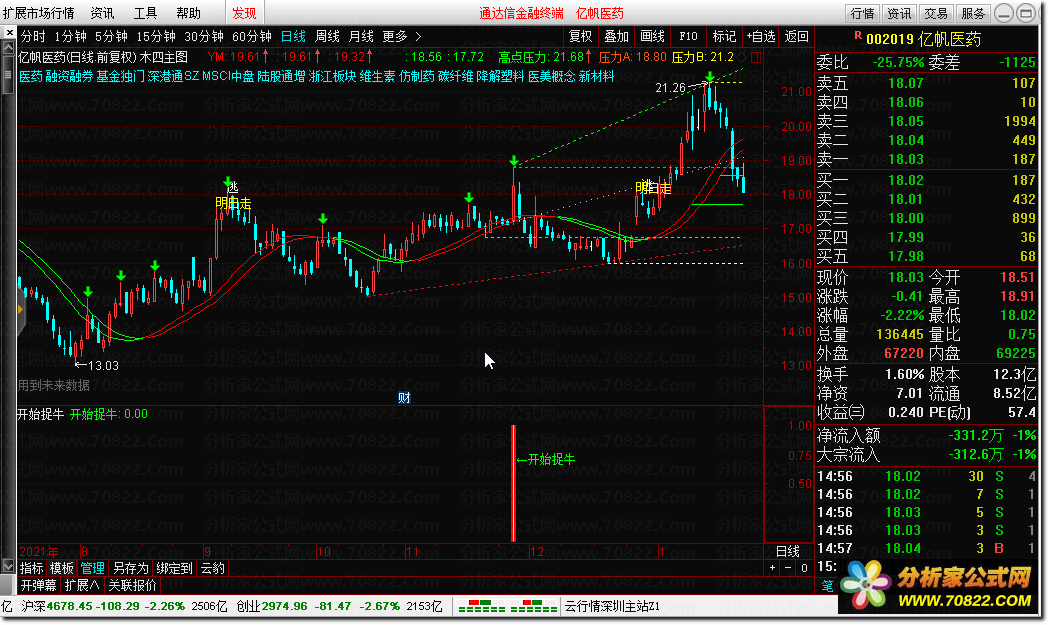Screen dimensions: 1050x625
Task: Click the 叠加 overlay button
Action: (x=617, y=36)
